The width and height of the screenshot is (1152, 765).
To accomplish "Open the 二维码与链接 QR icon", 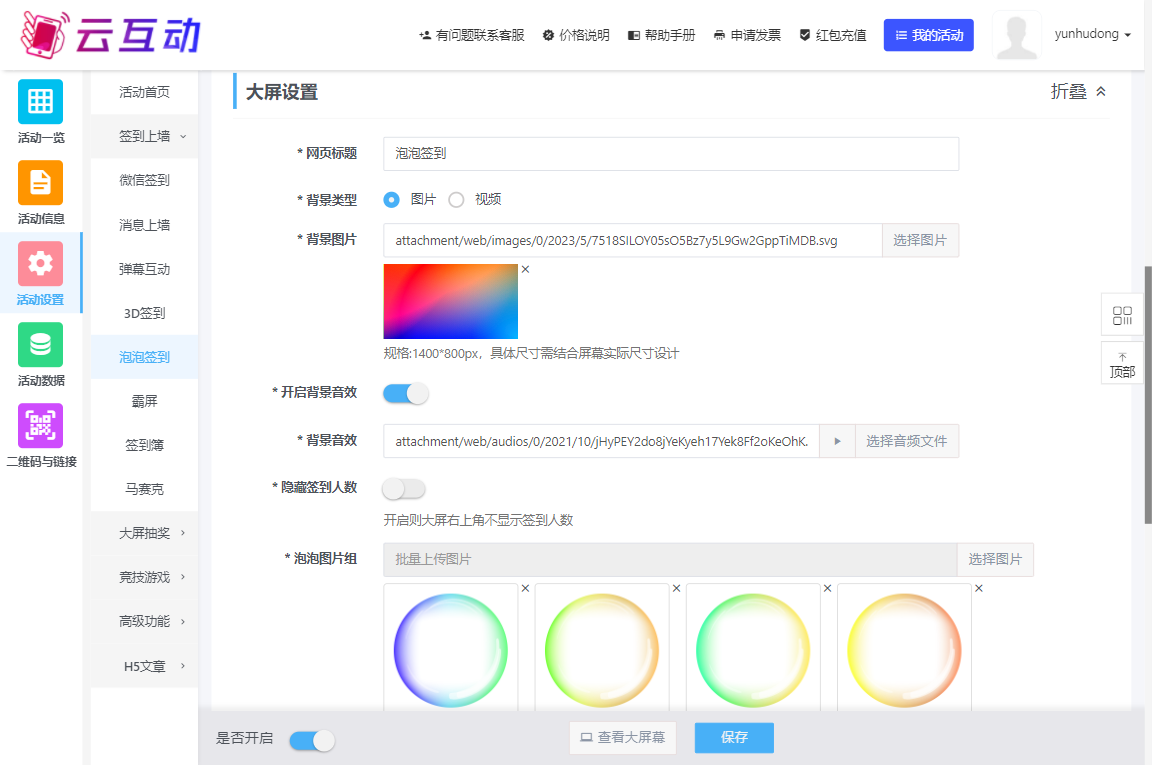I will [40, 425].
